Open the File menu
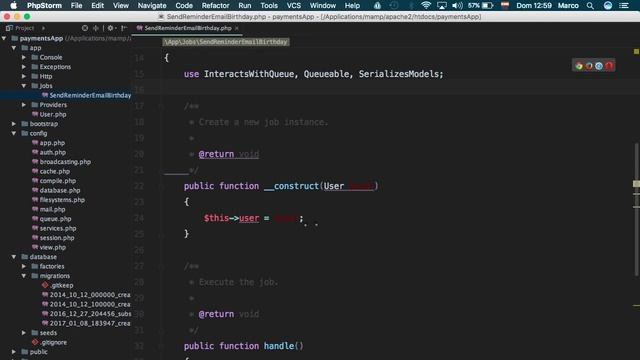 tap(76, 6)
